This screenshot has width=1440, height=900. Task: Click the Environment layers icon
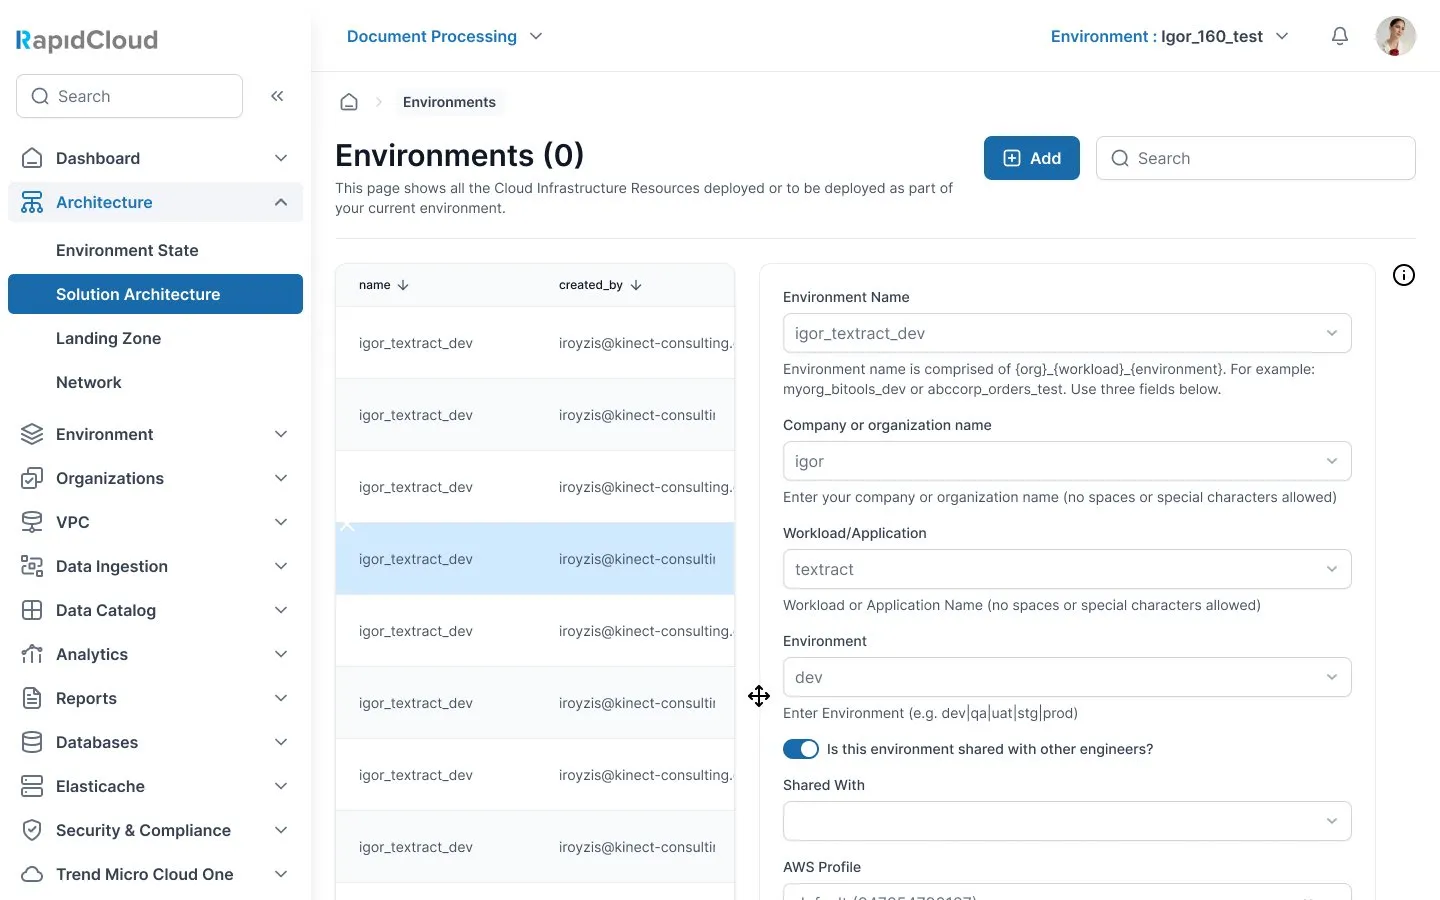pos(32,434)
